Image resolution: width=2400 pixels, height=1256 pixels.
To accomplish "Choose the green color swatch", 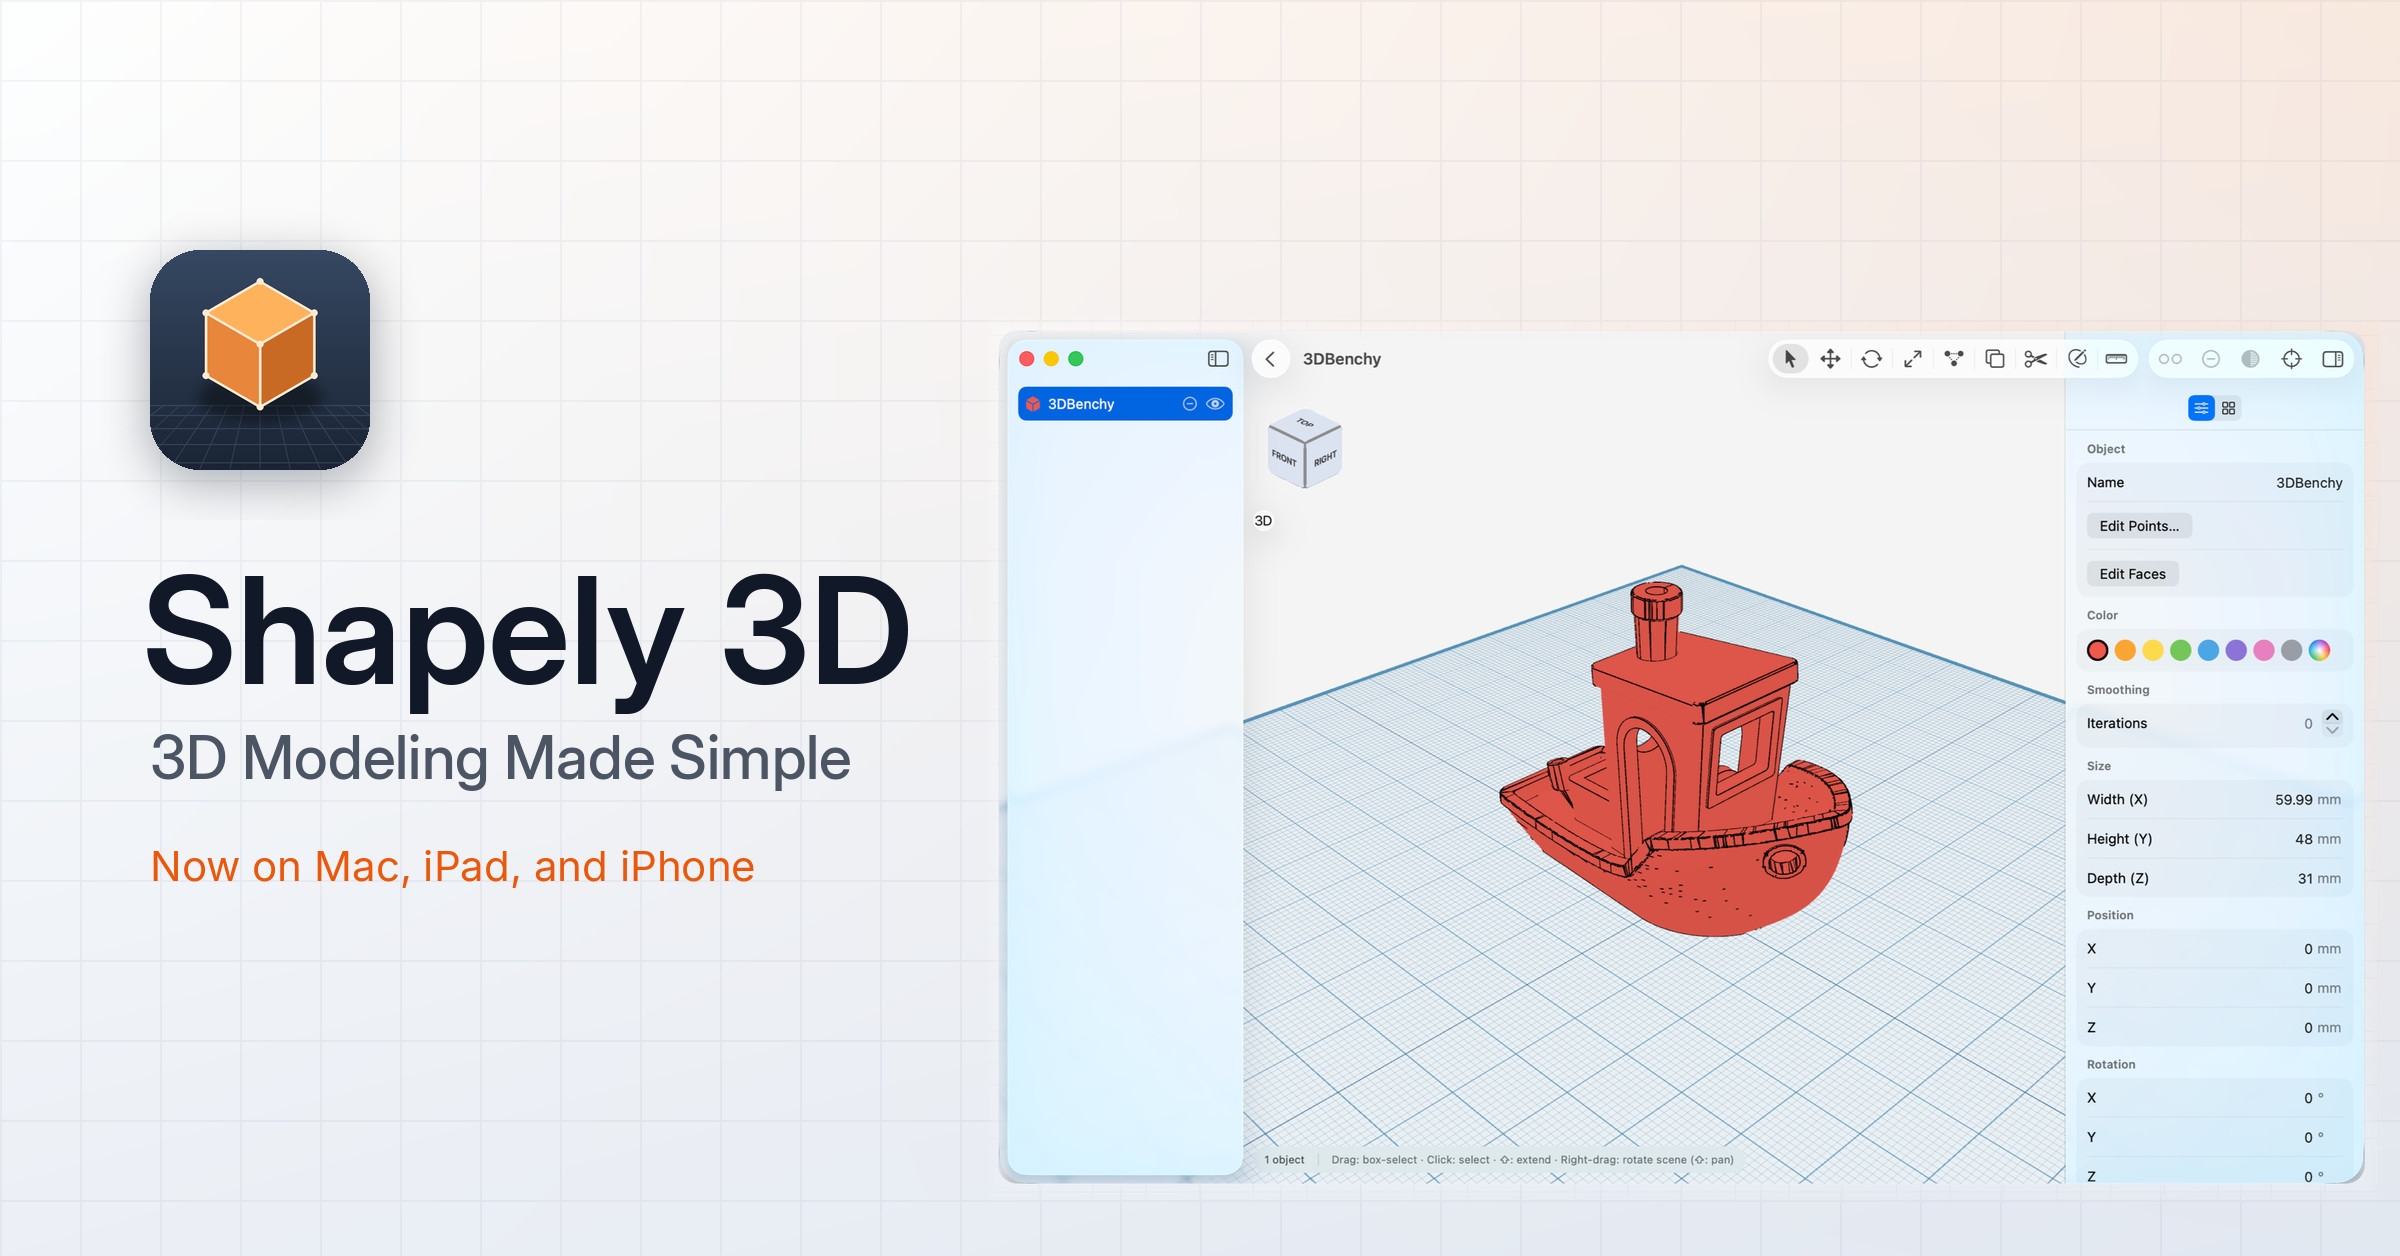I will pyautogui.click(x=2181, y=651).
